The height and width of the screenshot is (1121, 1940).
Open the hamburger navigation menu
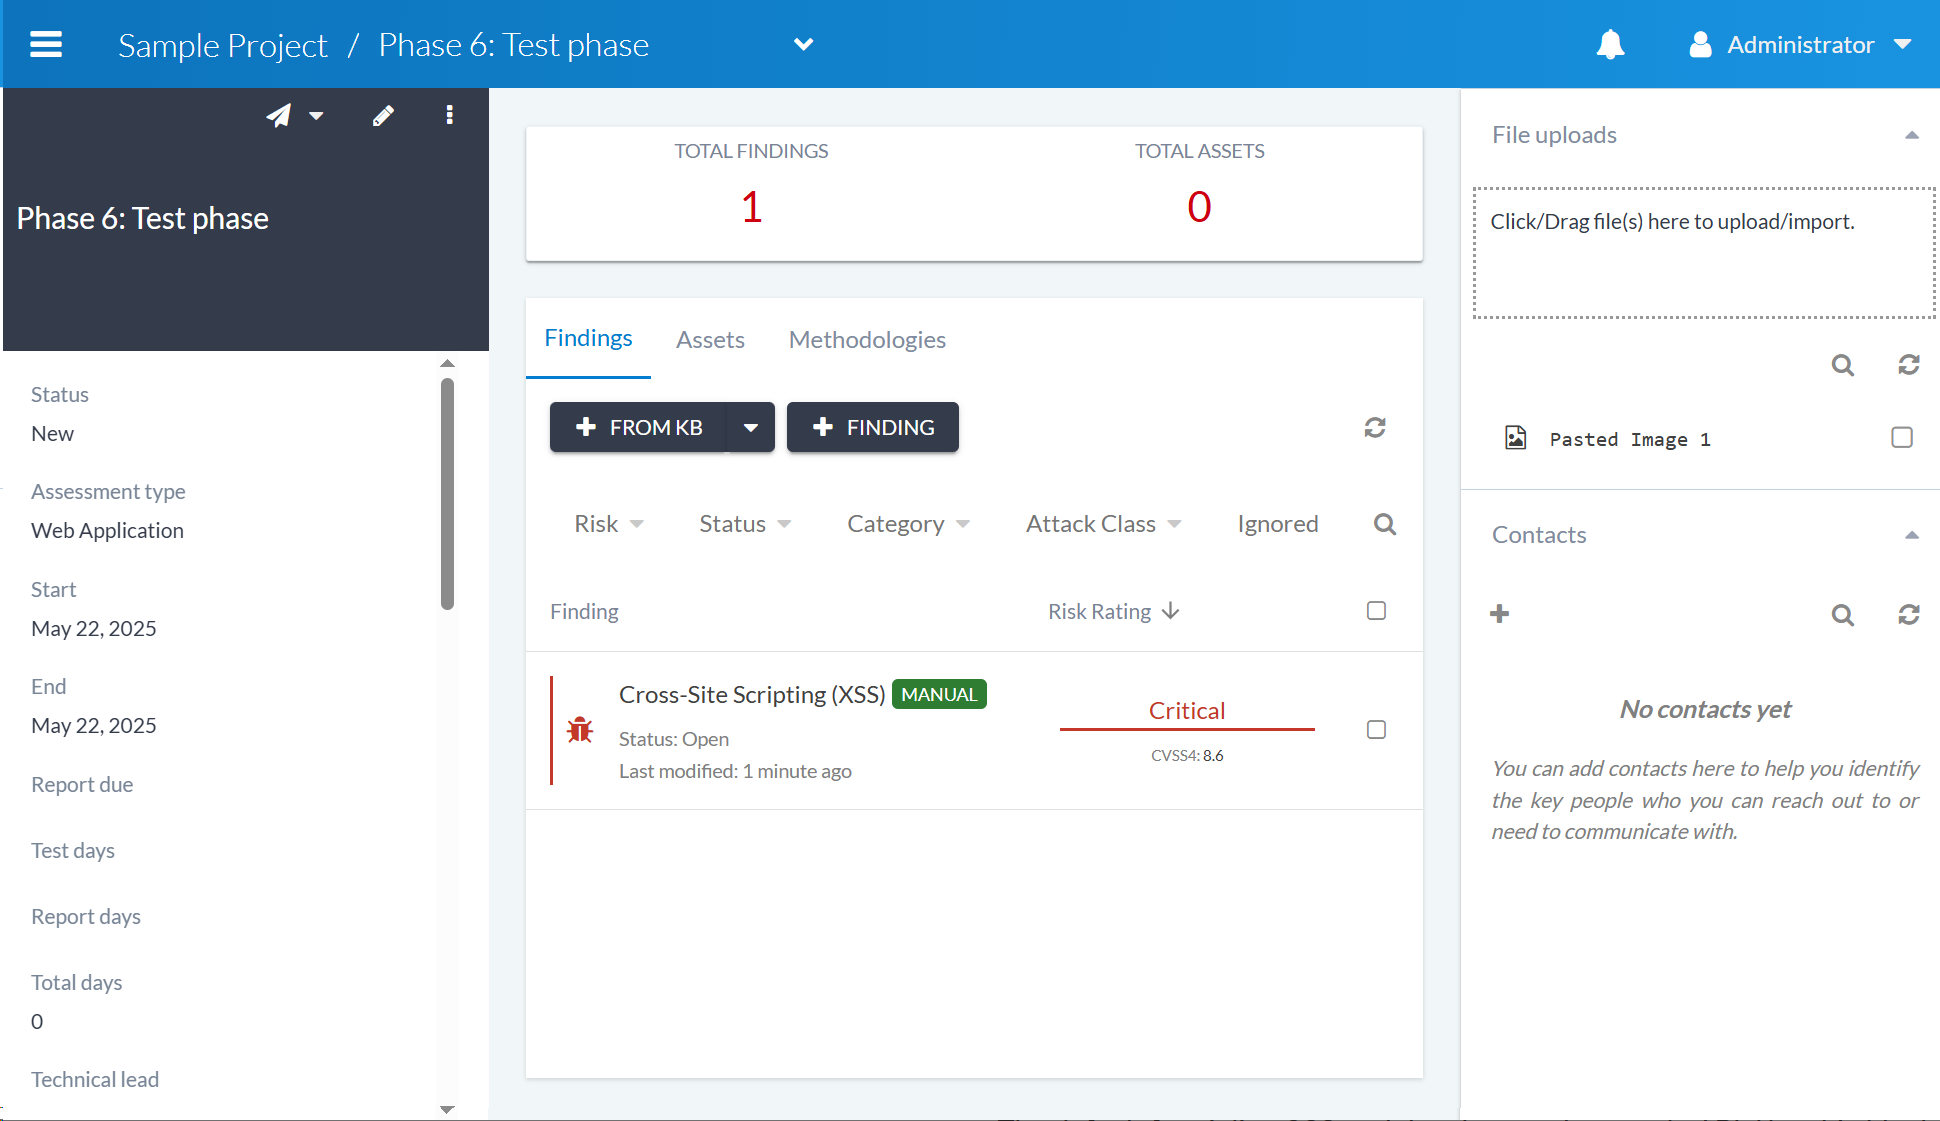point(46,45)
